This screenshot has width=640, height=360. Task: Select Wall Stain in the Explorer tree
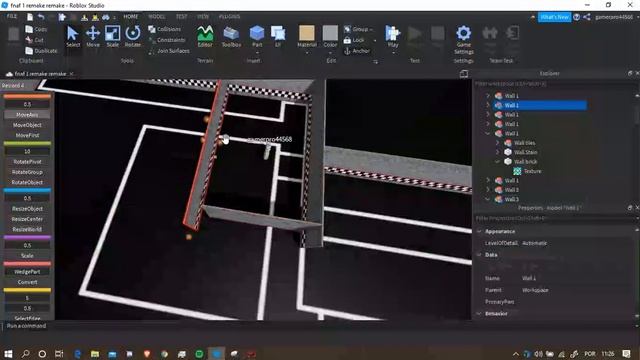coord(525,152)
